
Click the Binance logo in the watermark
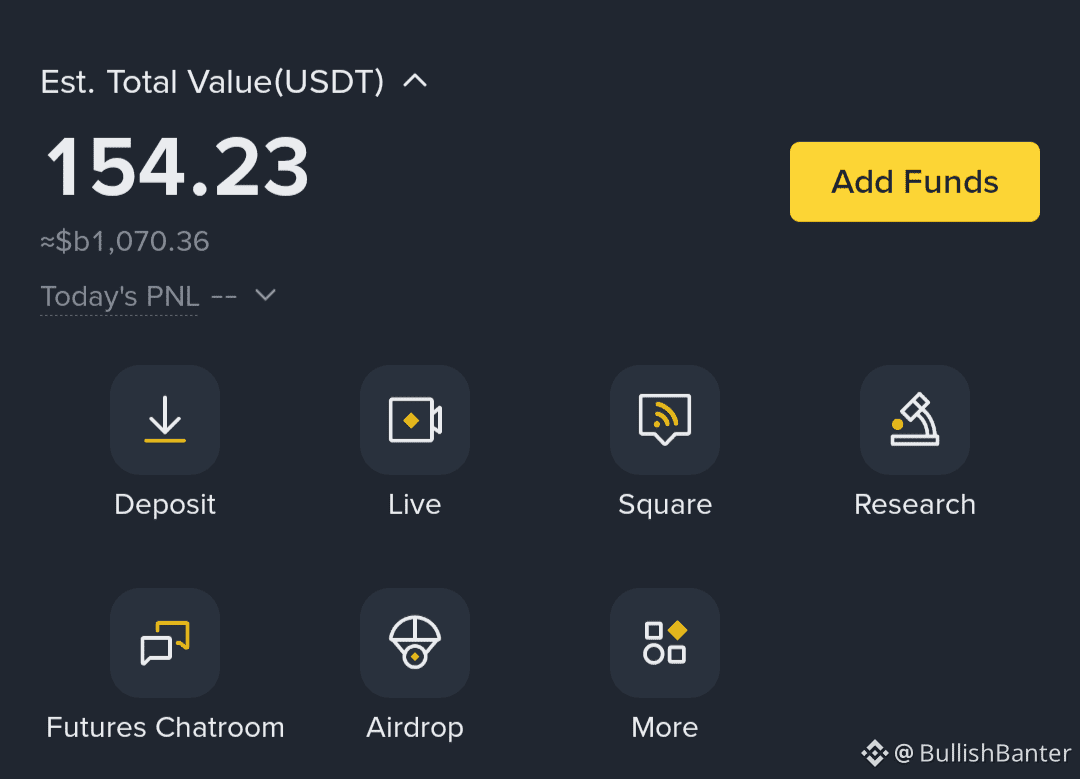[x=875, y=753]
